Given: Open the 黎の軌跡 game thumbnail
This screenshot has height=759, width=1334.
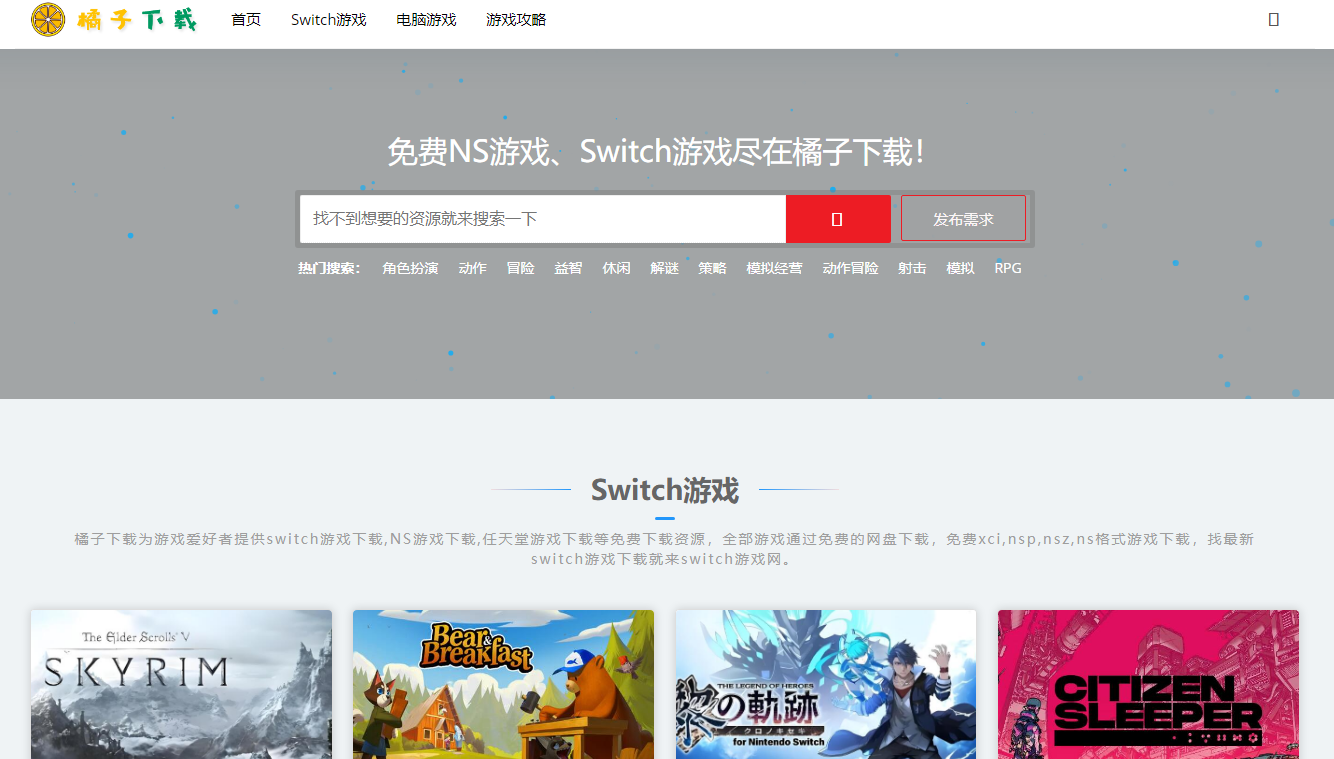Looking at the screenshot, I should tap(826, 685).
